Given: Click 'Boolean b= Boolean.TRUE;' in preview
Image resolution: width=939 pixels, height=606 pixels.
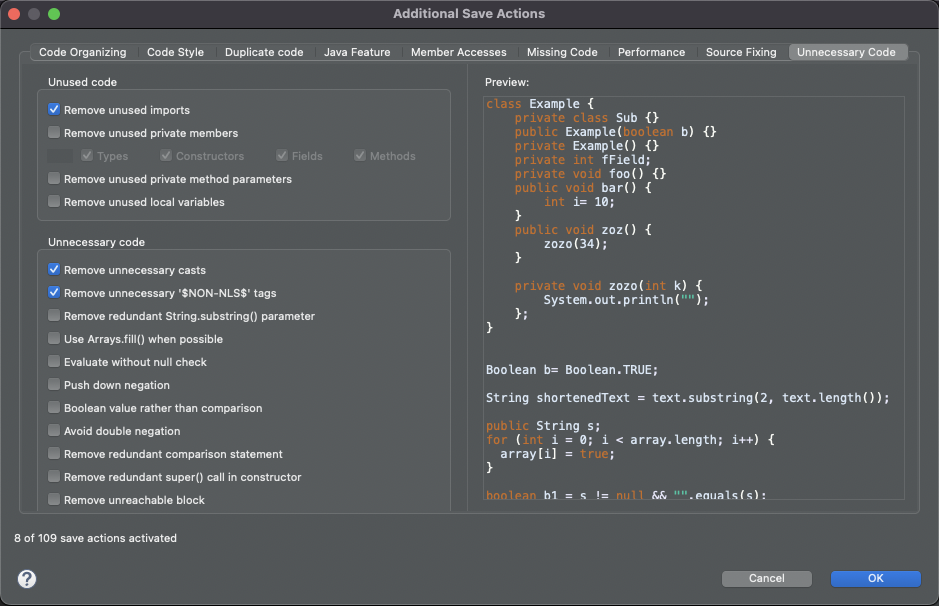Looking at the screenshot, I should click(x=572, y=369).
